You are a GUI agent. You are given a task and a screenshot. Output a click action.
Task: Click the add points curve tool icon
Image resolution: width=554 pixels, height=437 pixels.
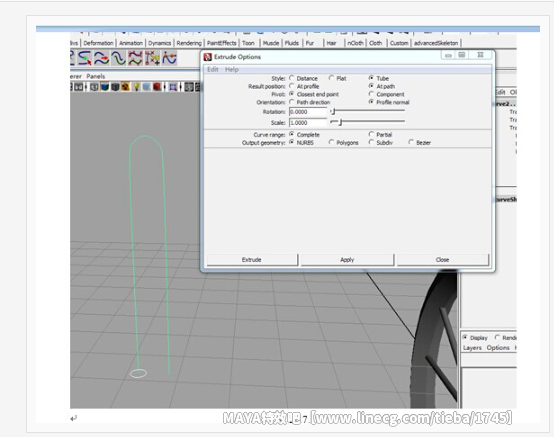point(152,58)
